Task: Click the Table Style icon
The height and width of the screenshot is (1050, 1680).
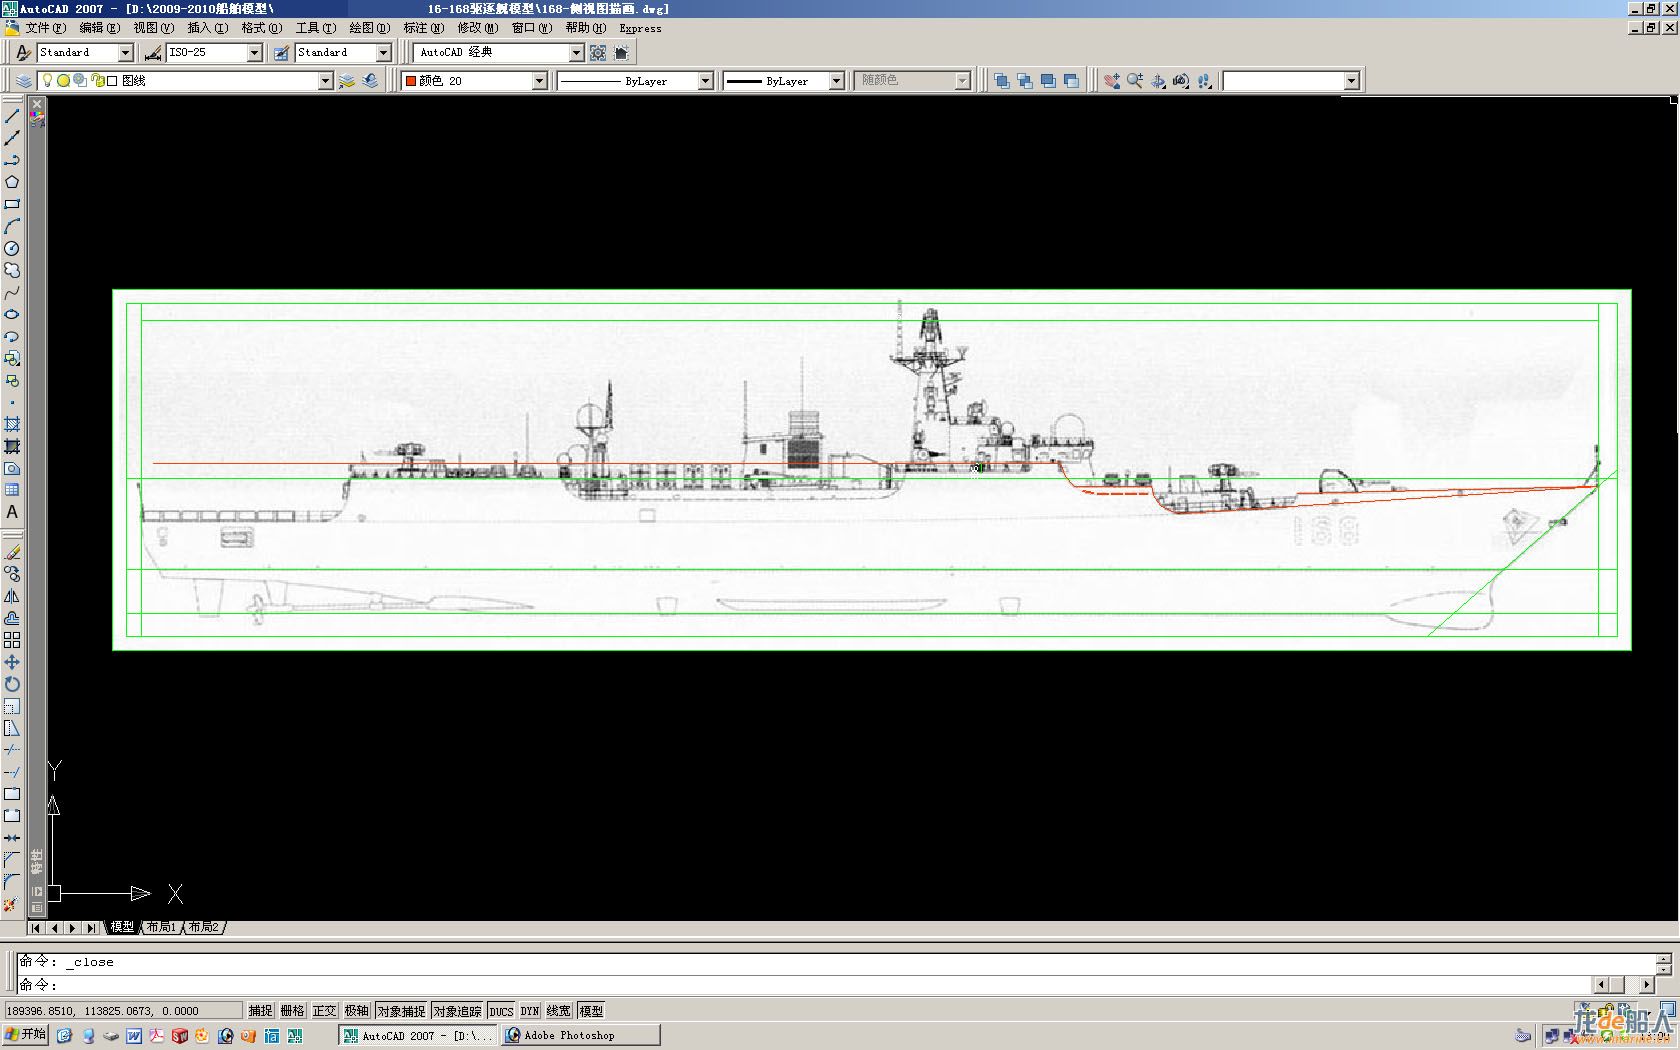Action: point(282,52)
